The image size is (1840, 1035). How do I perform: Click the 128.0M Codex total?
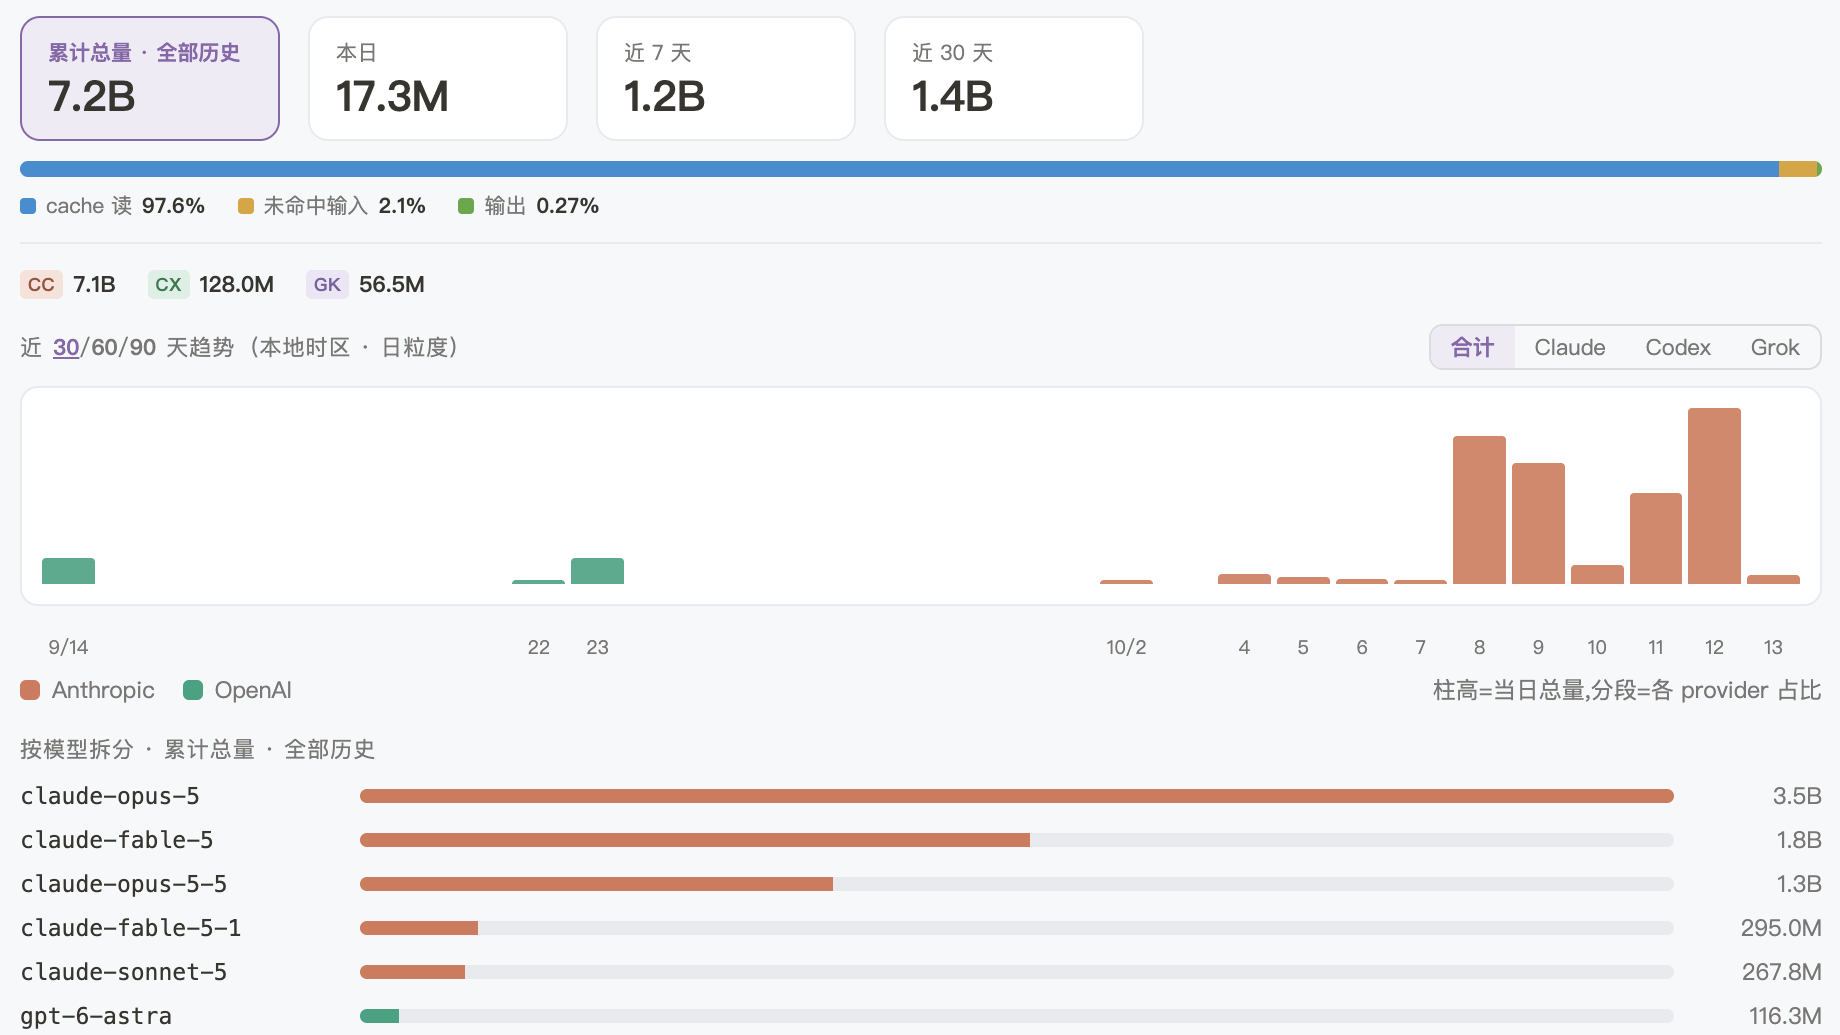pyautogui.click(x=236, y=284)
